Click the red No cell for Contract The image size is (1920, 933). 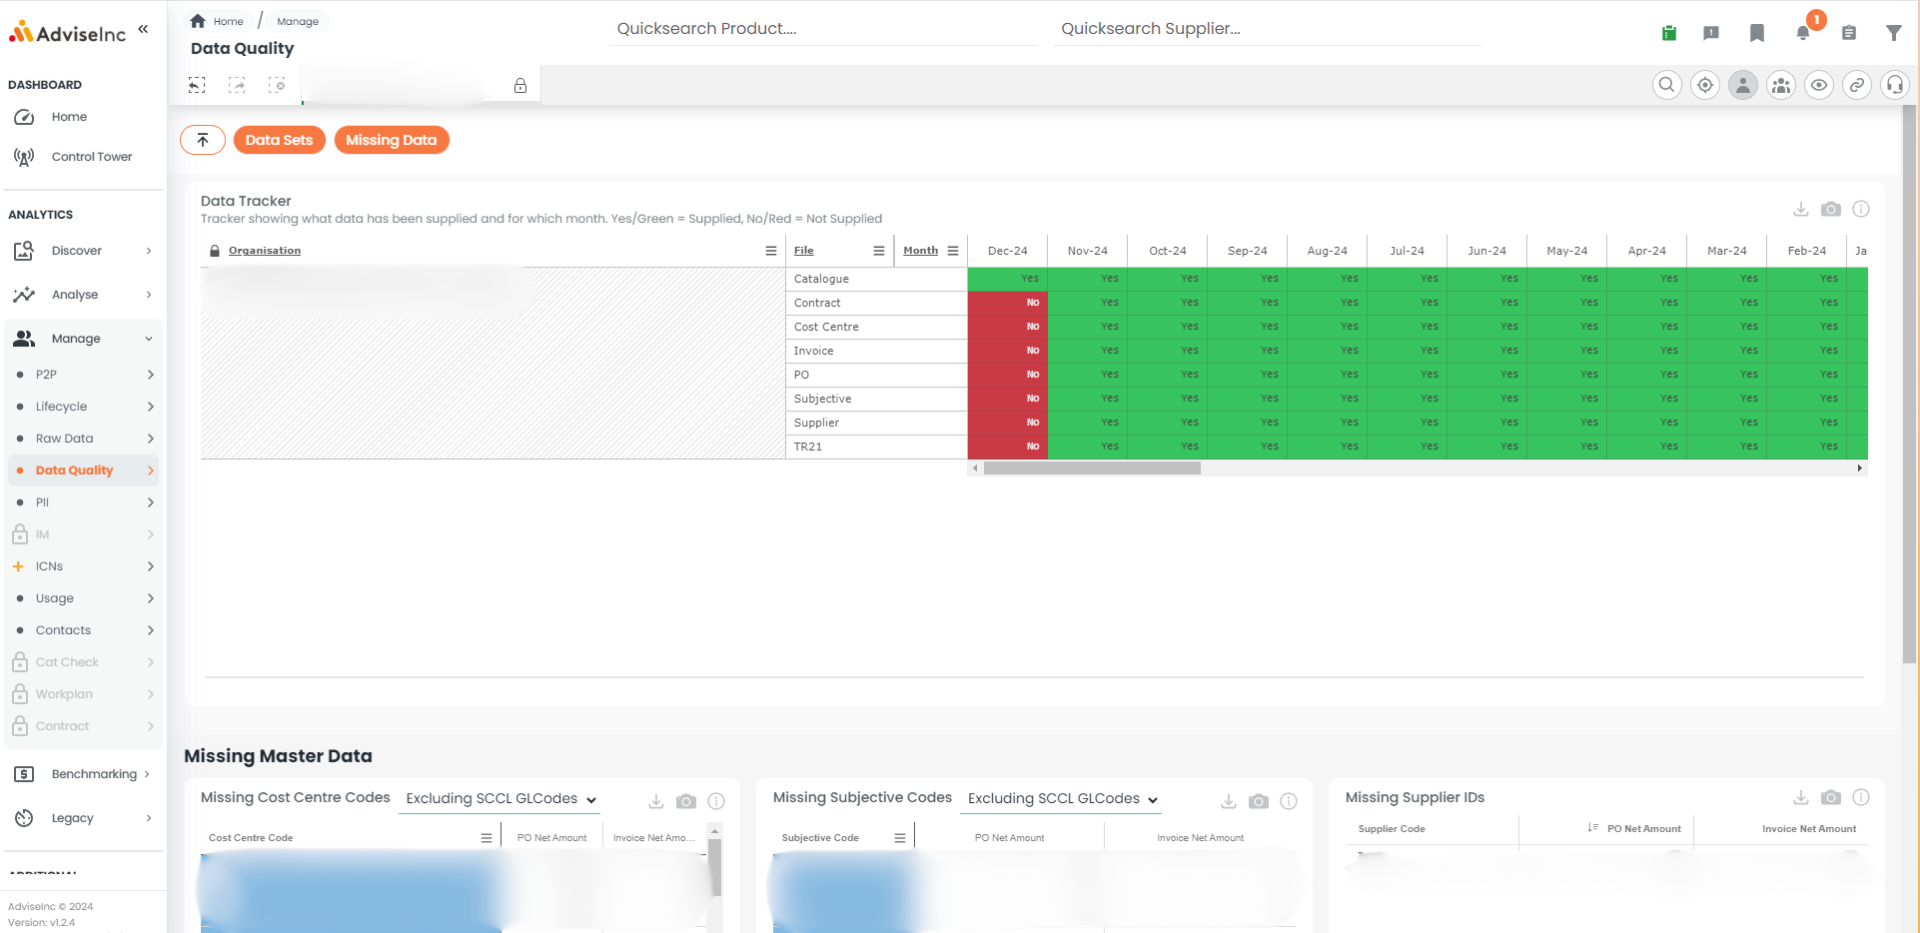pos(1007,303)
